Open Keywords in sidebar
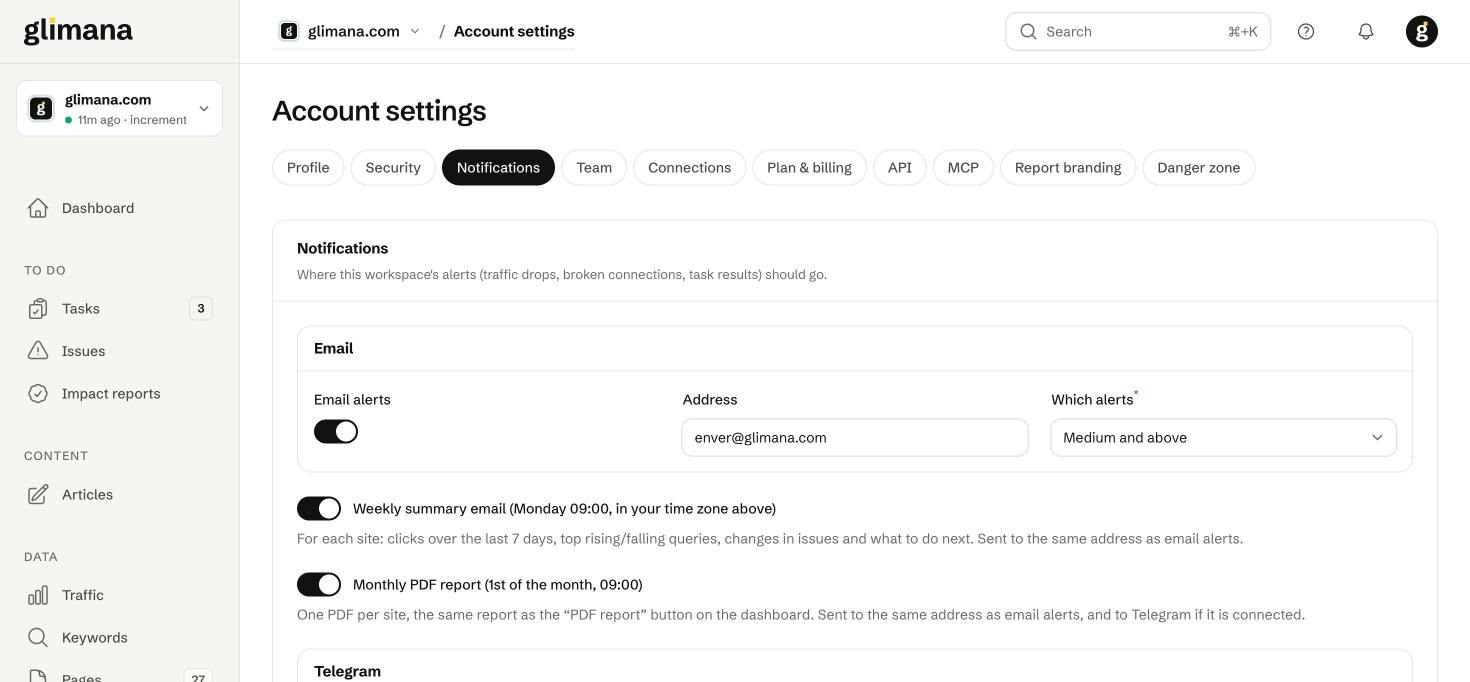 [119, 638]
